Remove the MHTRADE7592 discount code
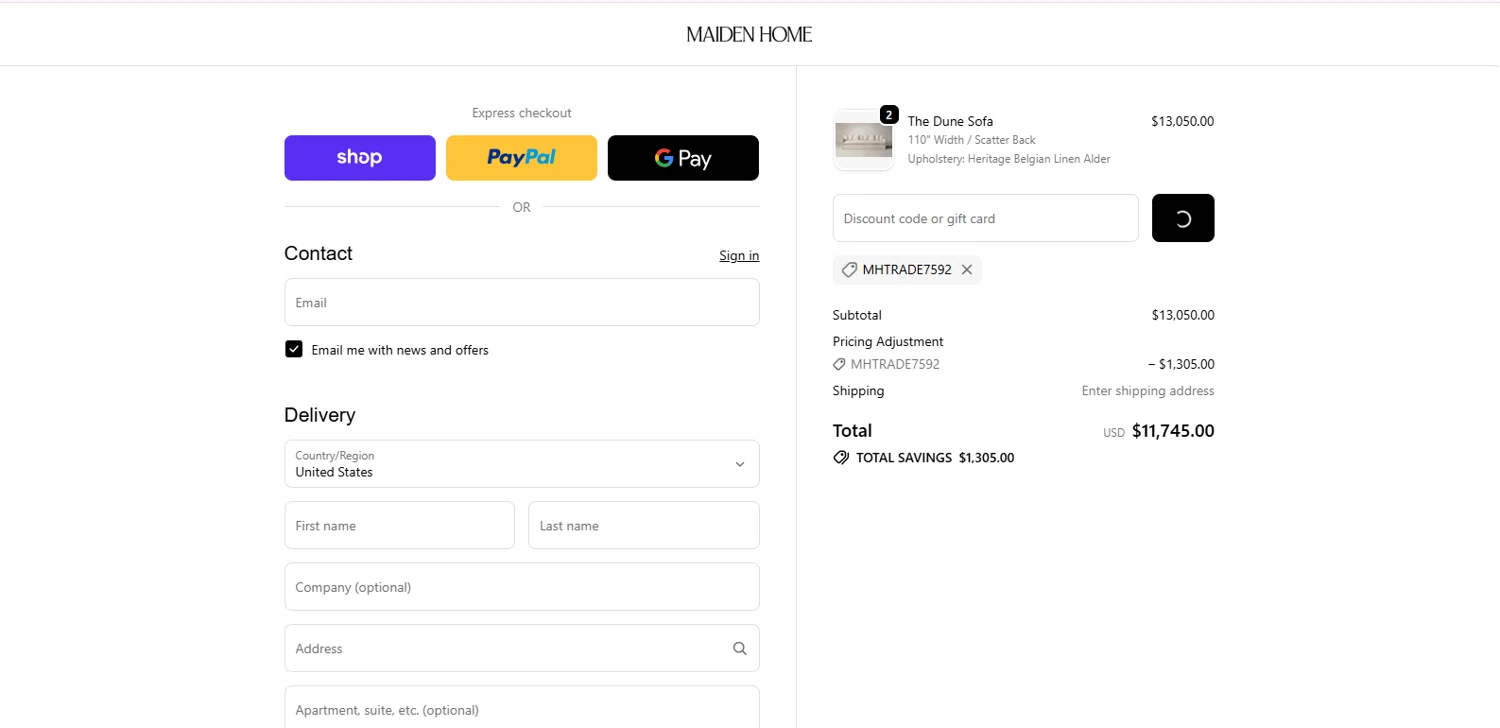Viewport: 1500px width, 728px height. coord(967,270)
